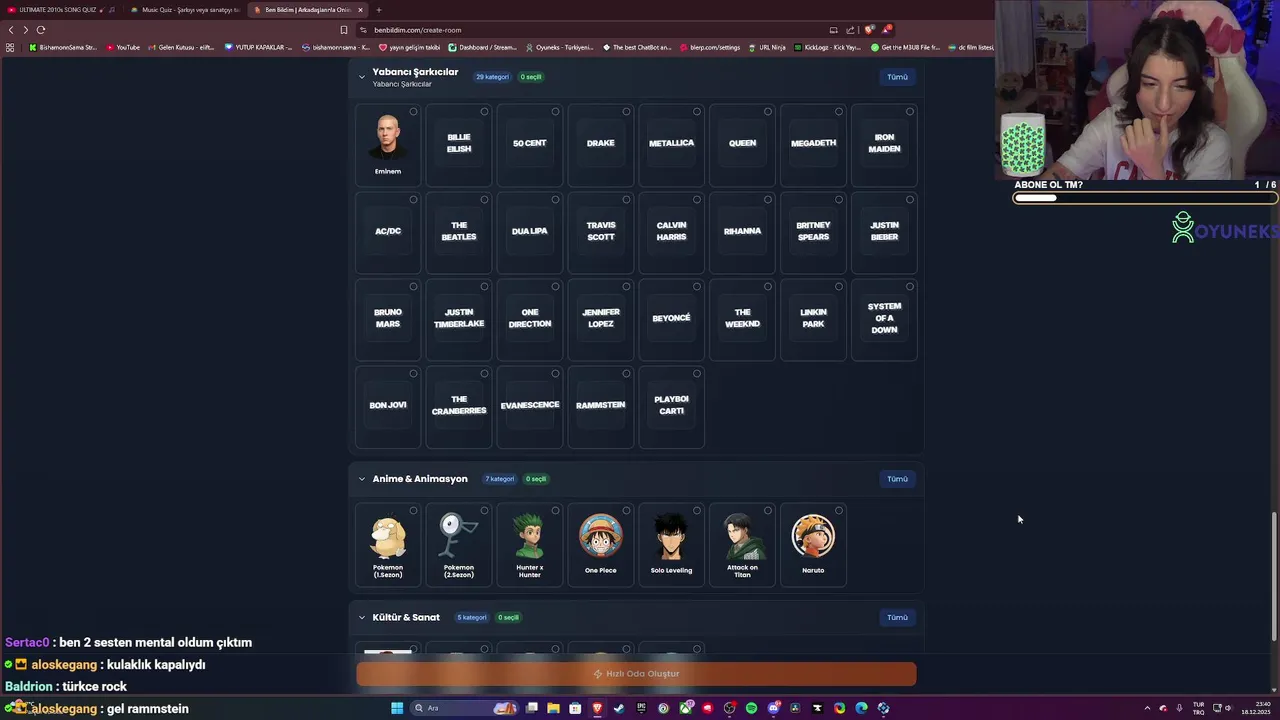Image resolution: width=1280 pixels, height=720 pixels.
Task: Go back in browser history
Action: [11, 30]
